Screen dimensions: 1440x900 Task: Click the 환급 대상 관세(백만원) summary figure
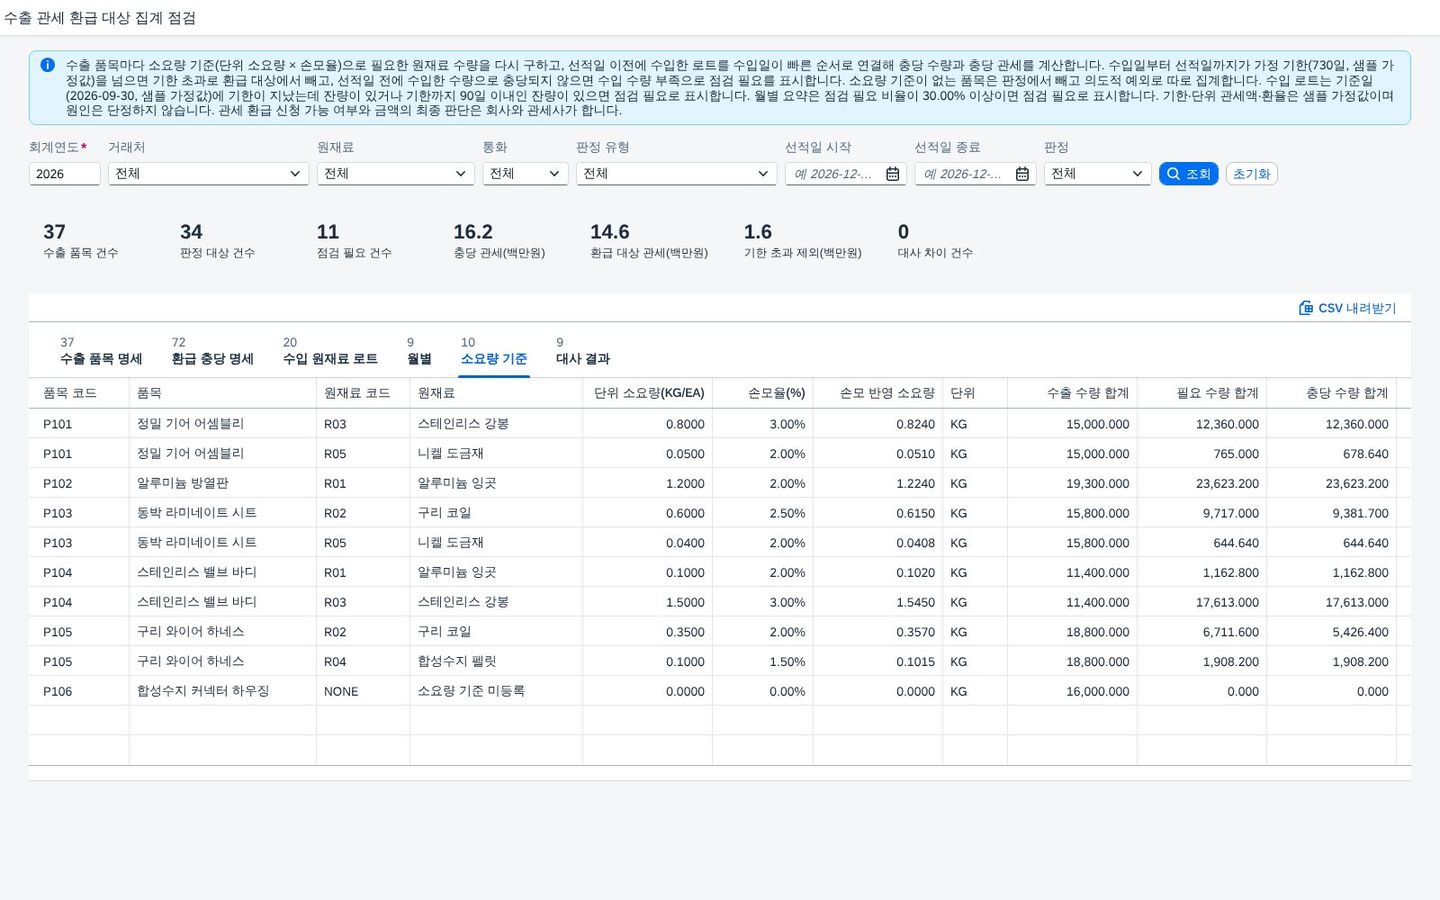point(649,241)
